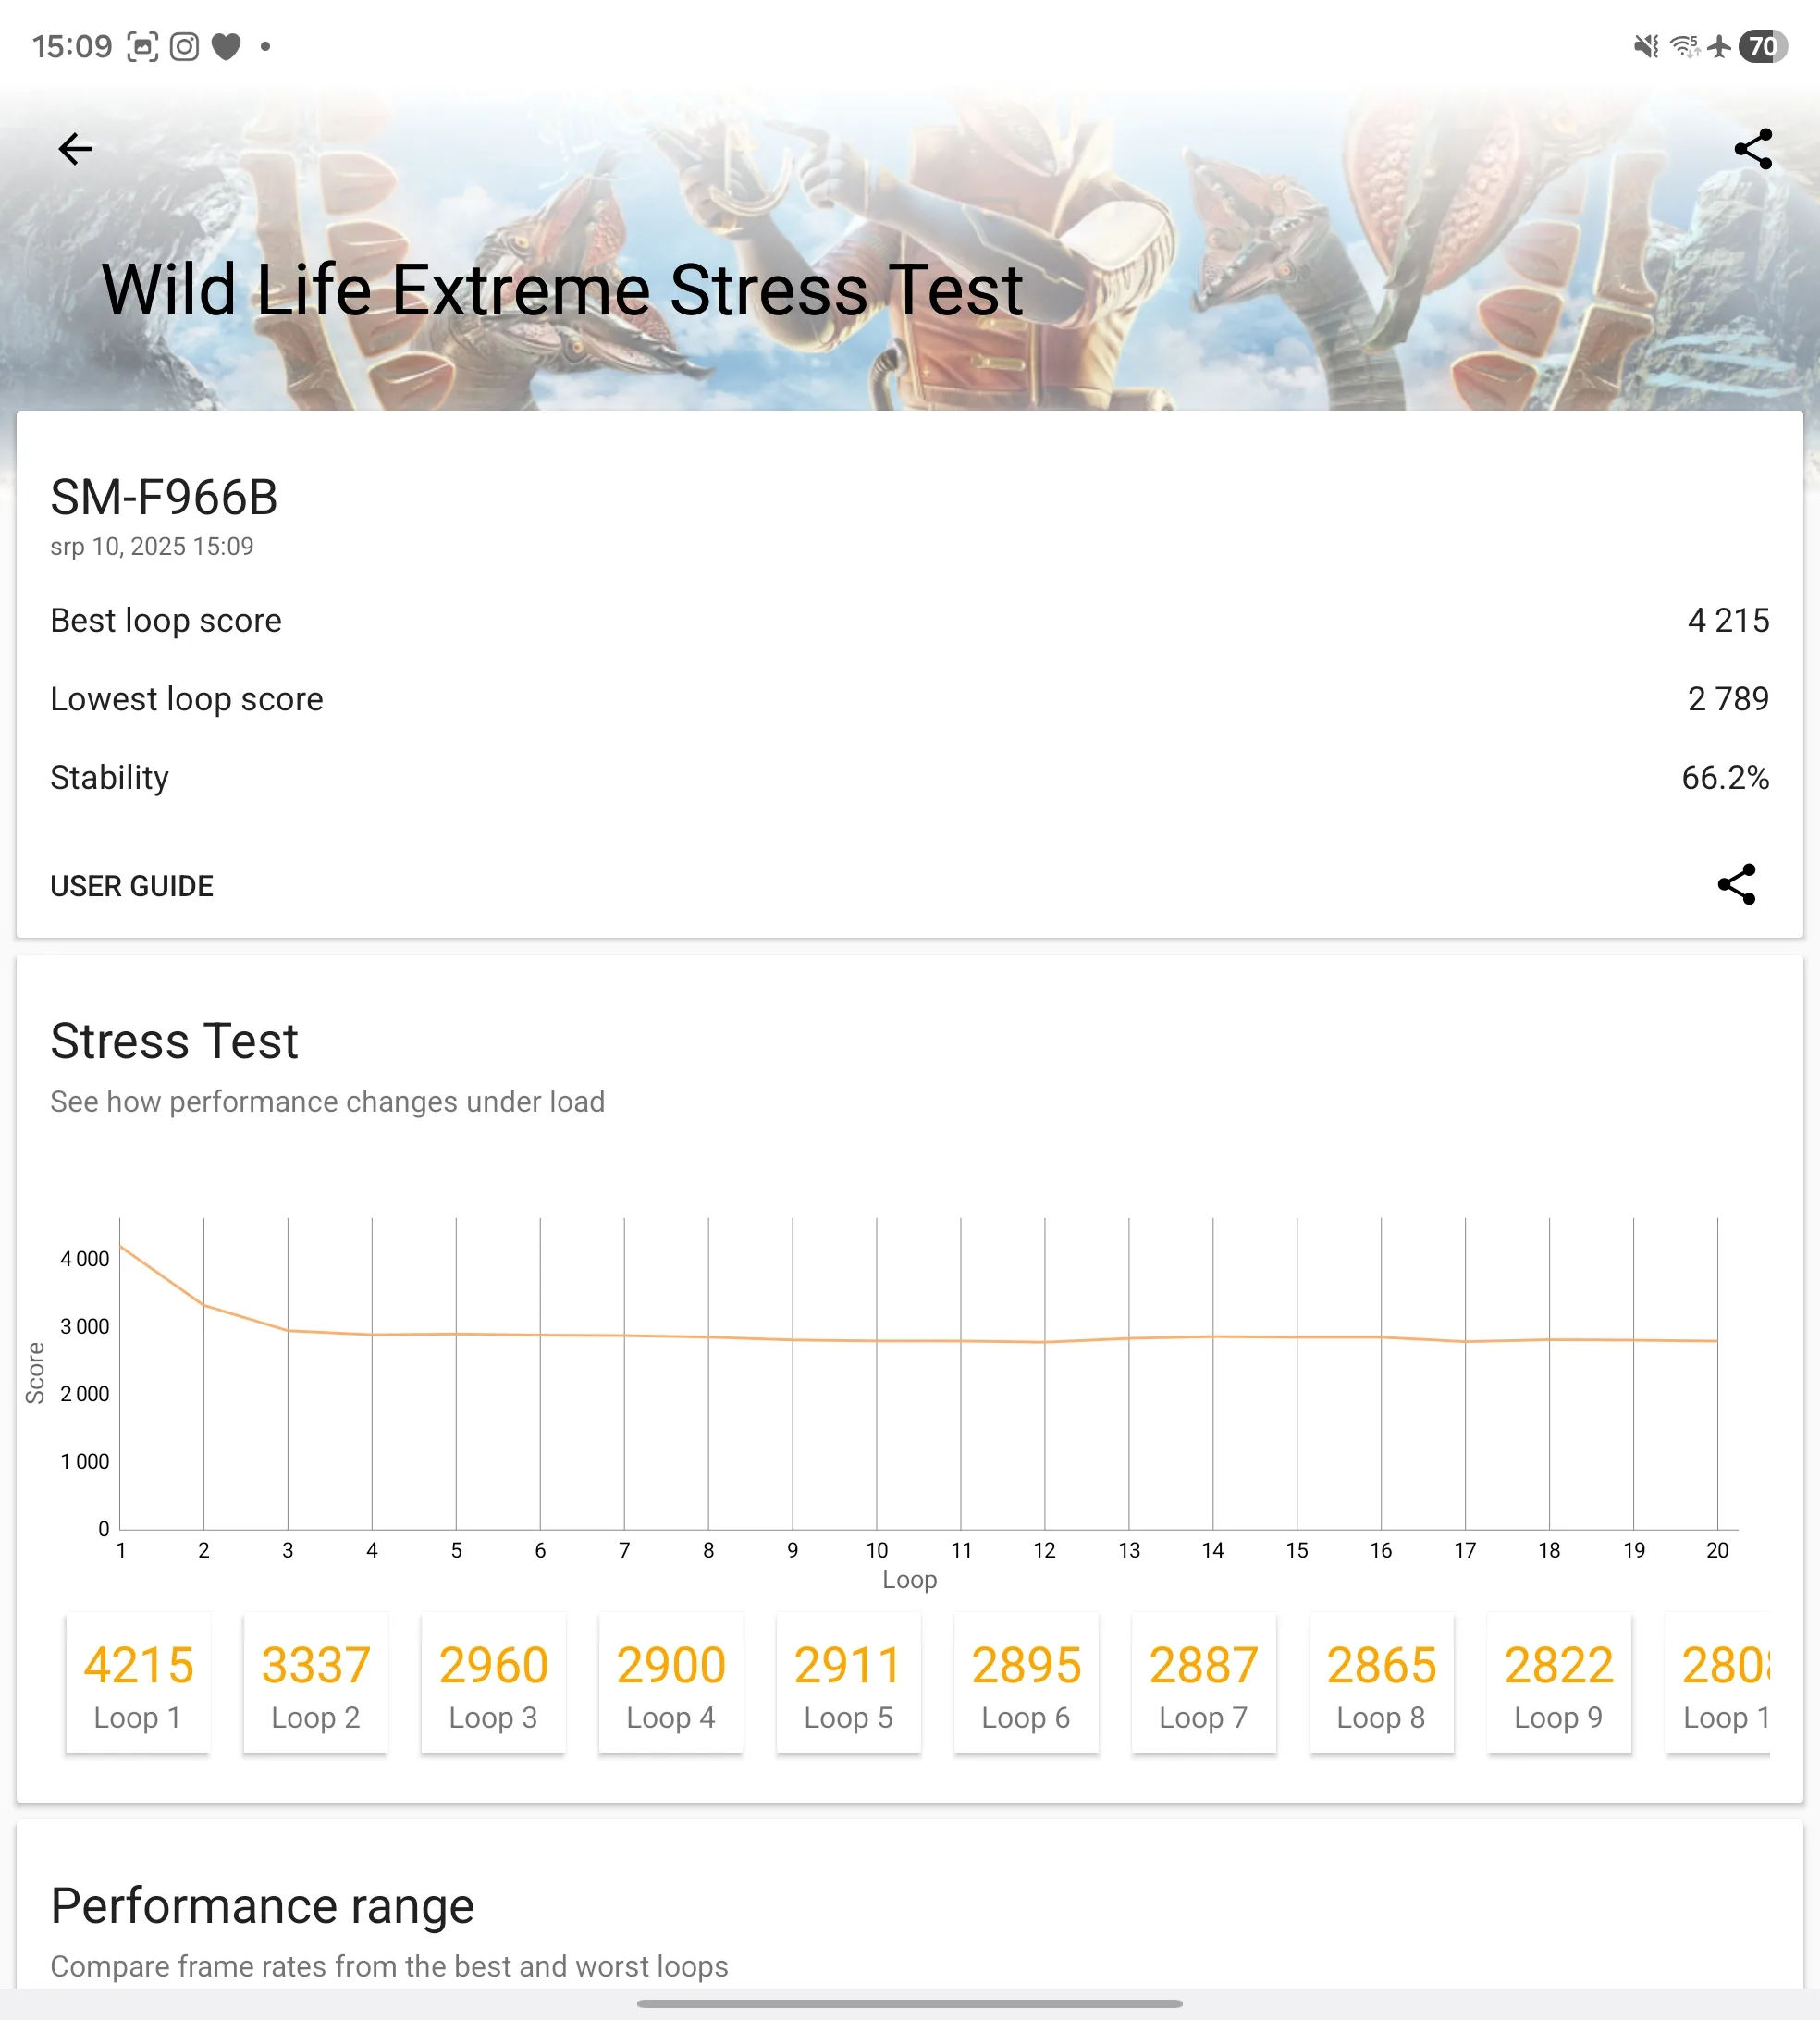
Task: Tap the battery level indicator showing 70
Action: click(x=1762, y=47)
